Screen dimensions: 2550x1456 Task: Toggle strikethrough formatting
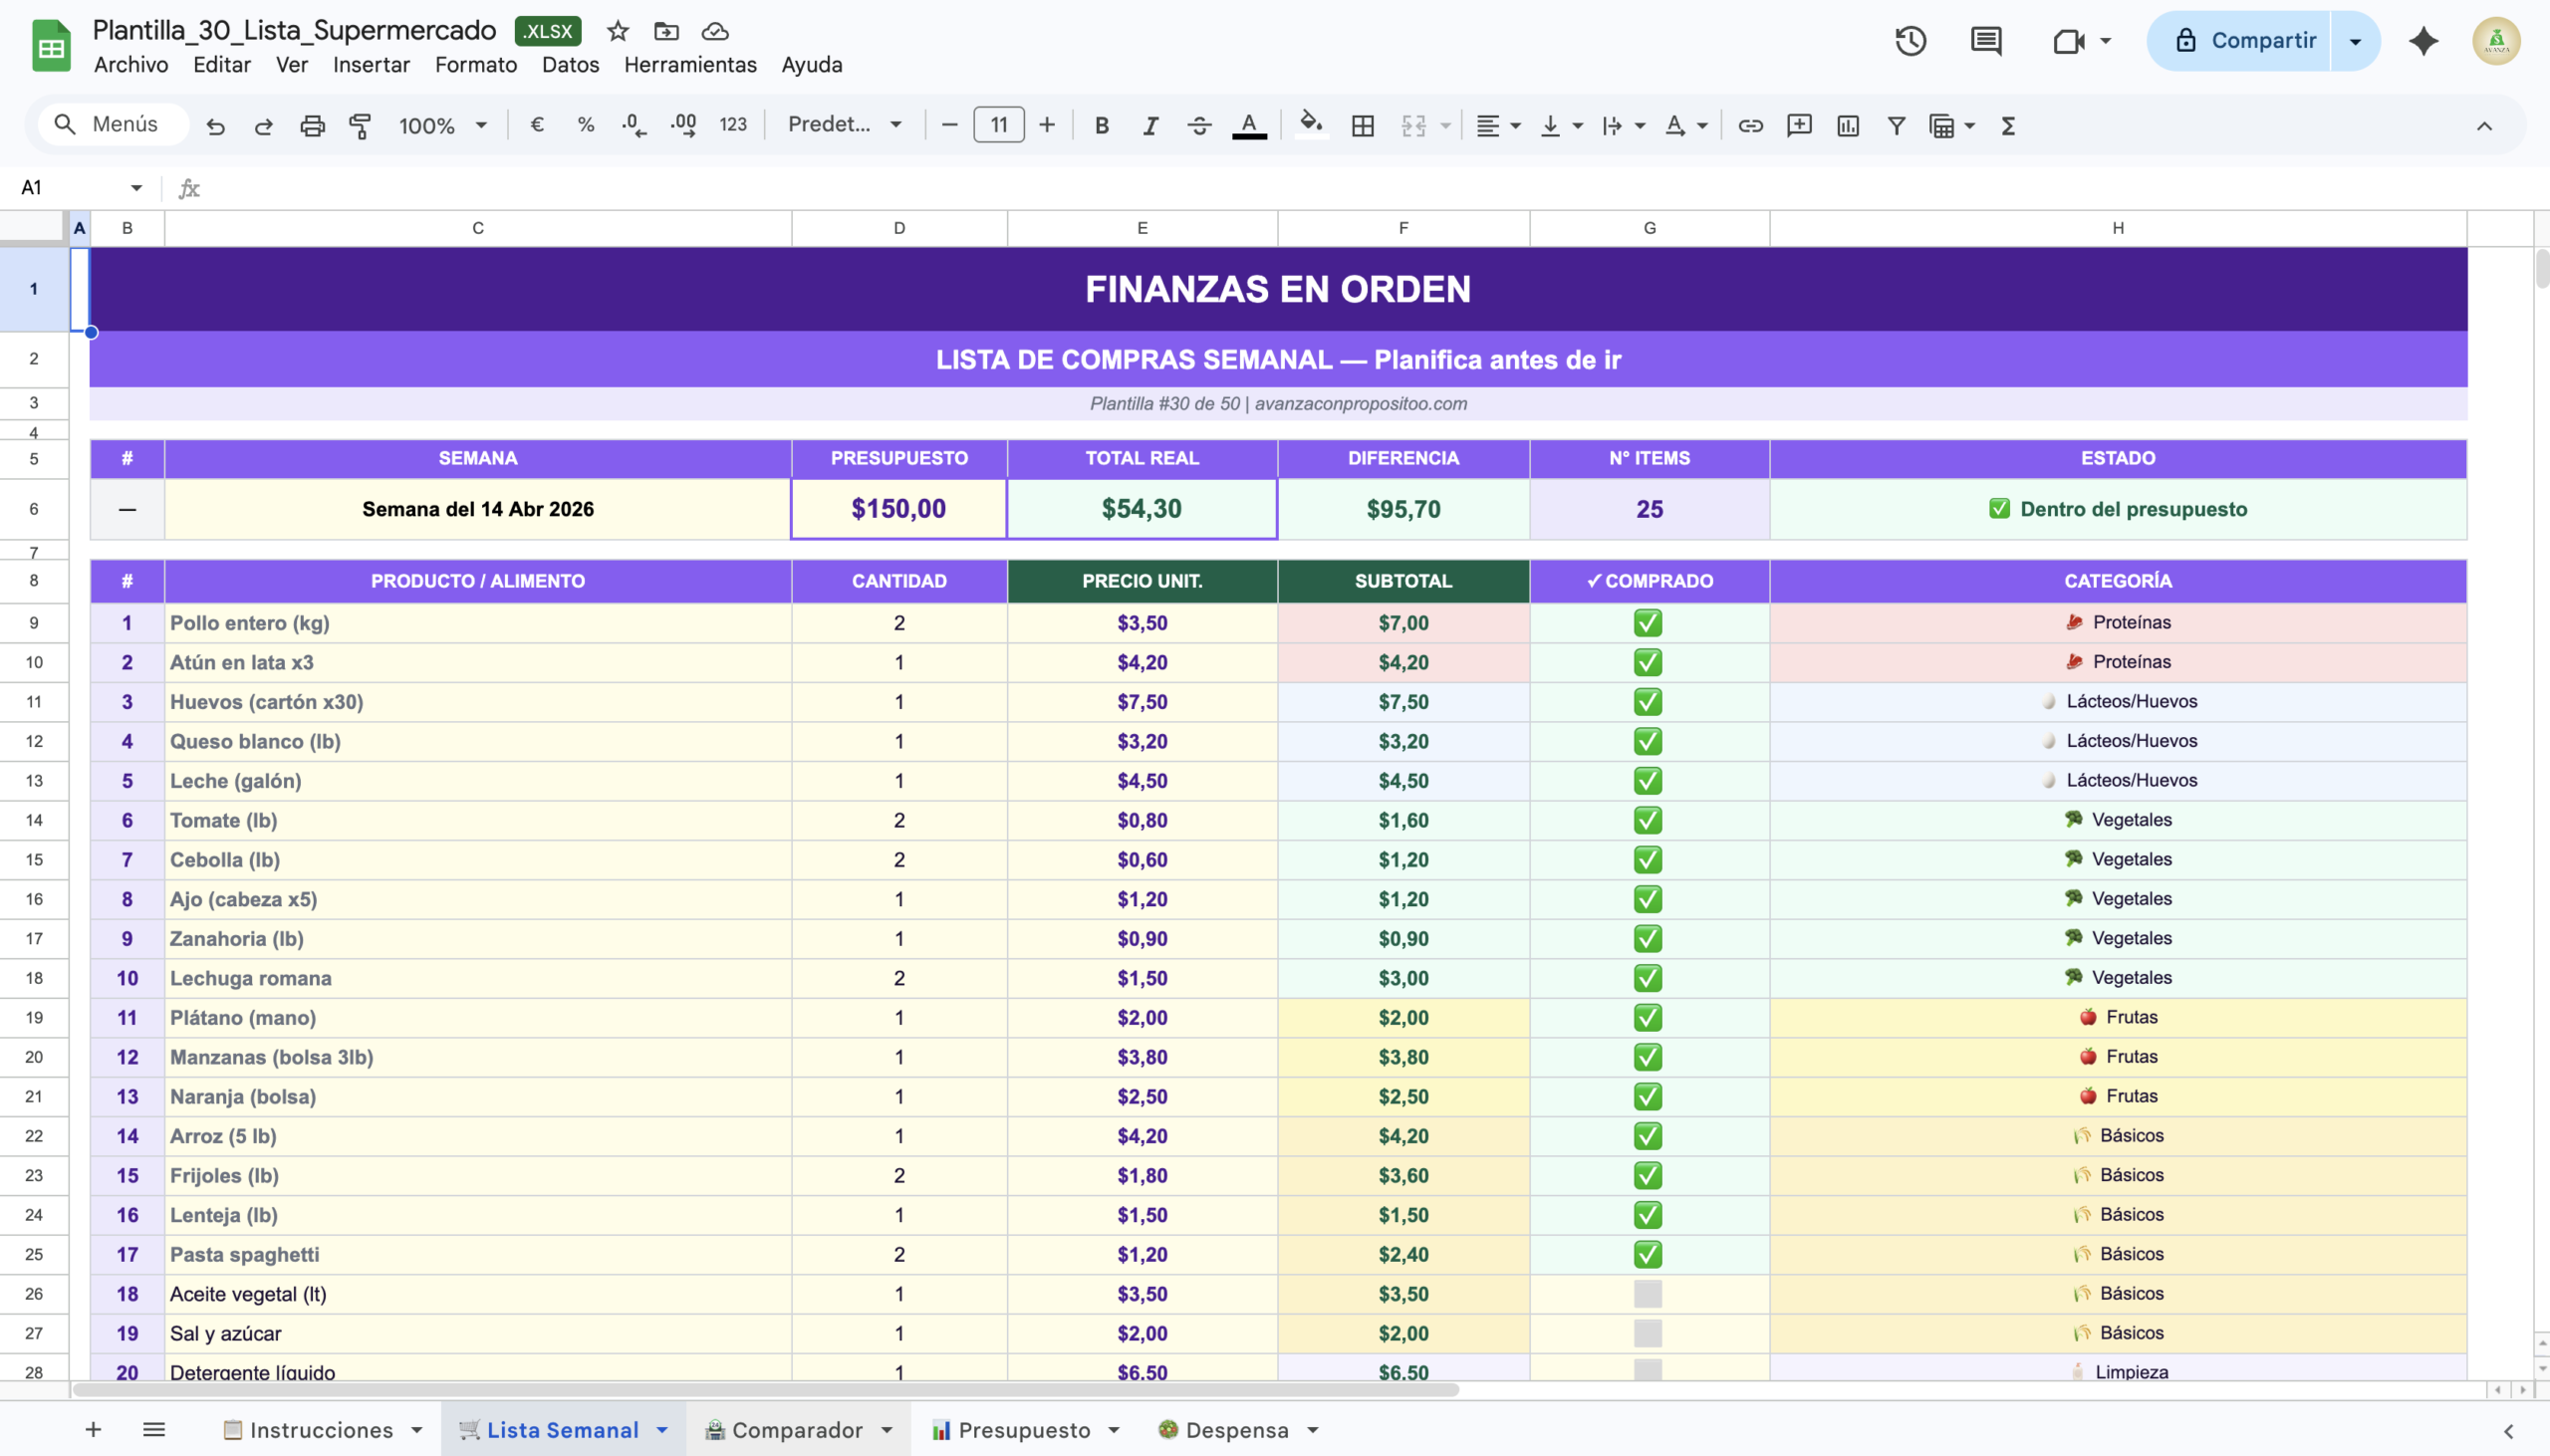pos(1199,125)
